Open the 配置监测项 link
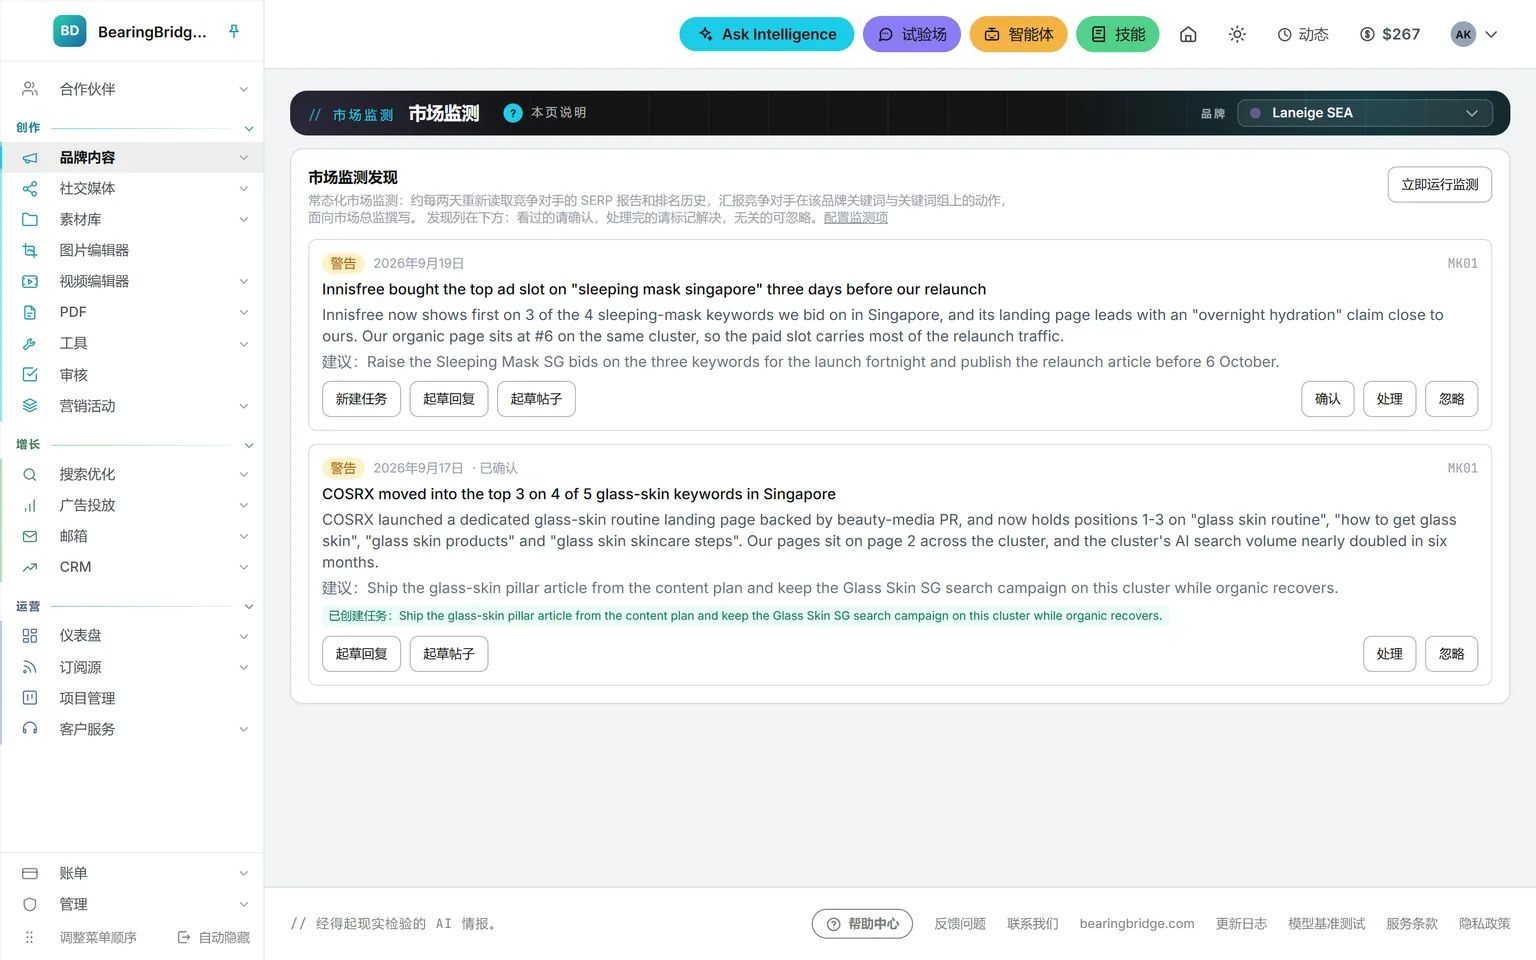1536x960 pixels. [x=856, y=218]
